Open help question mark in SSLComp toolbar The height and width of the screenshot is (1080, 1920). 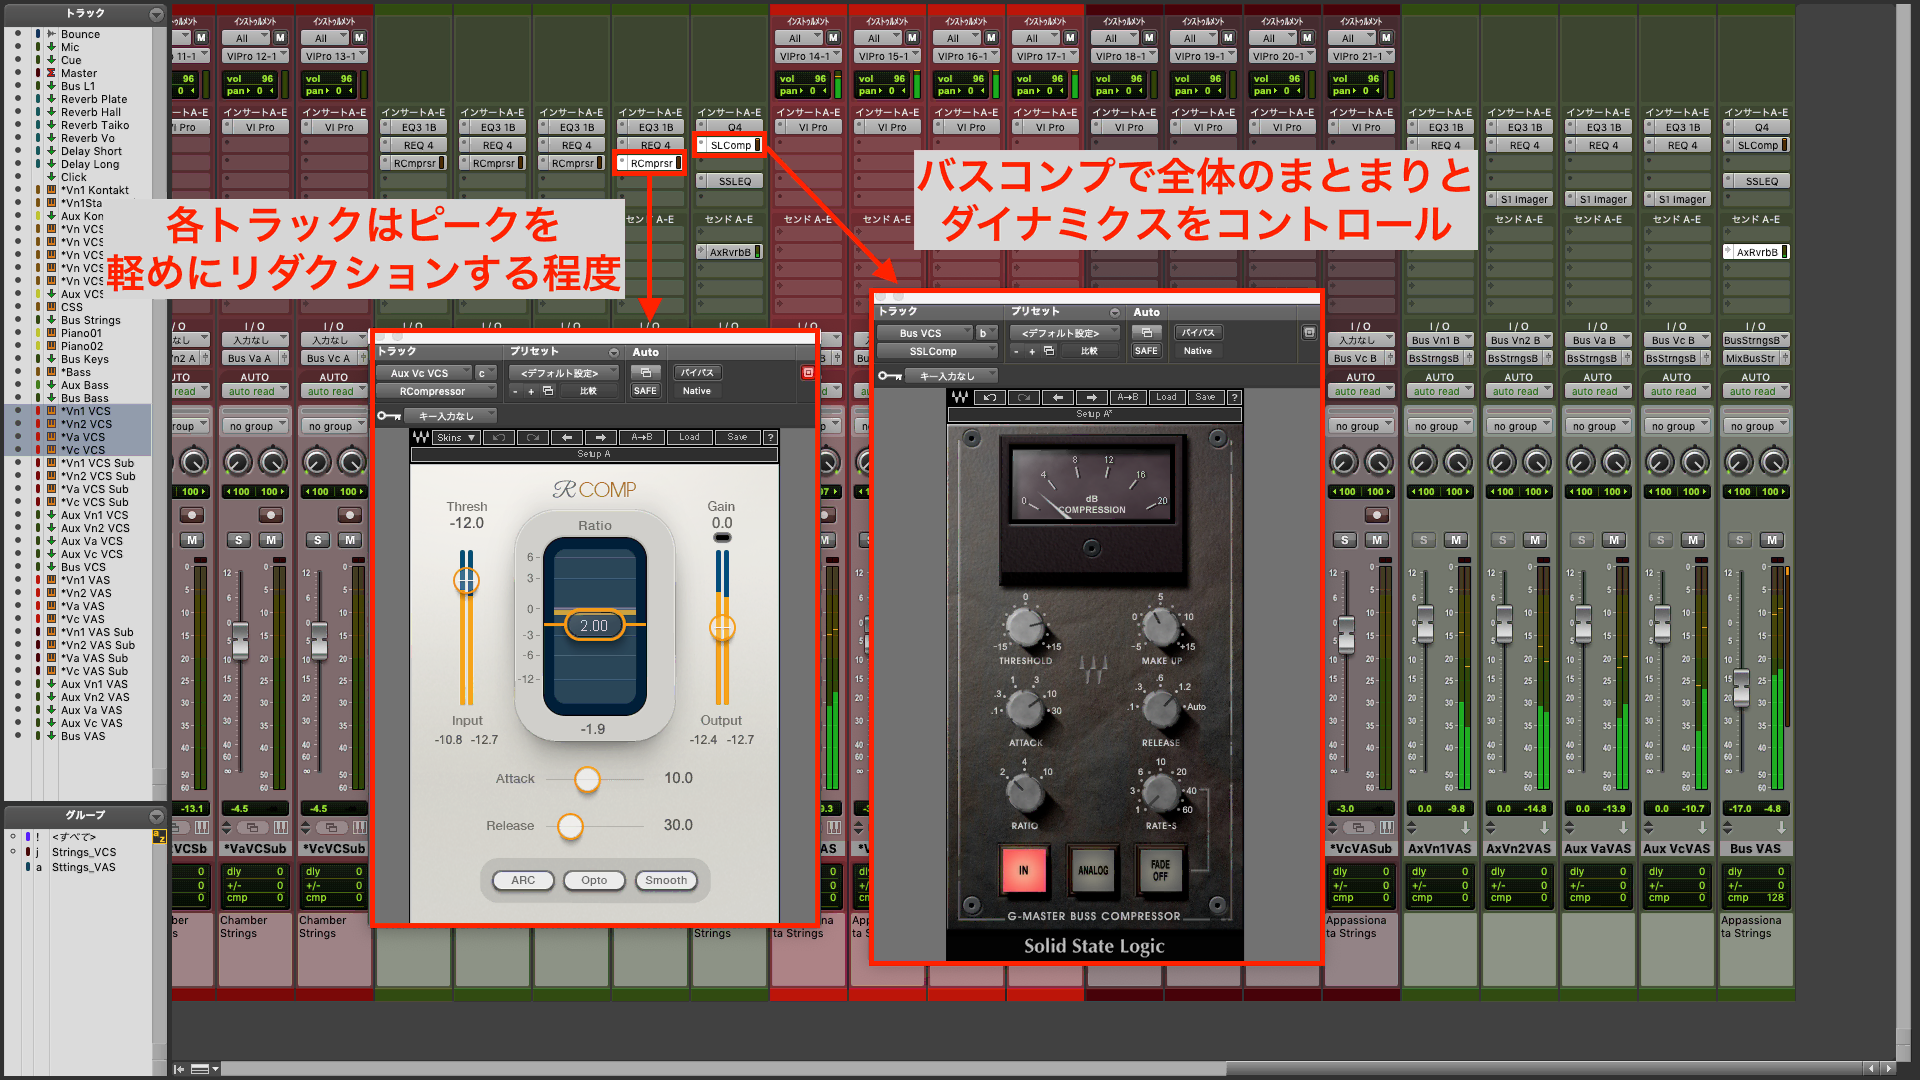pyautogui.click(x=1234, y=397)
